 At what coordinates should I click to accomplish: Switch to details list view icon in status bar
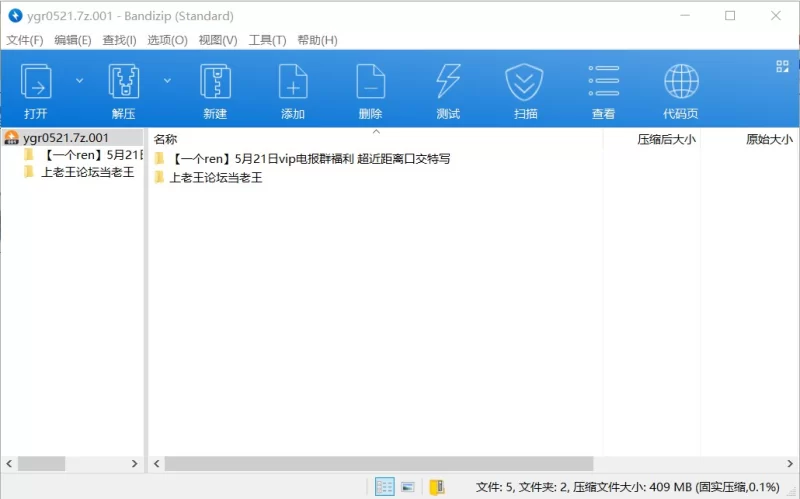(x=384, y=487)
